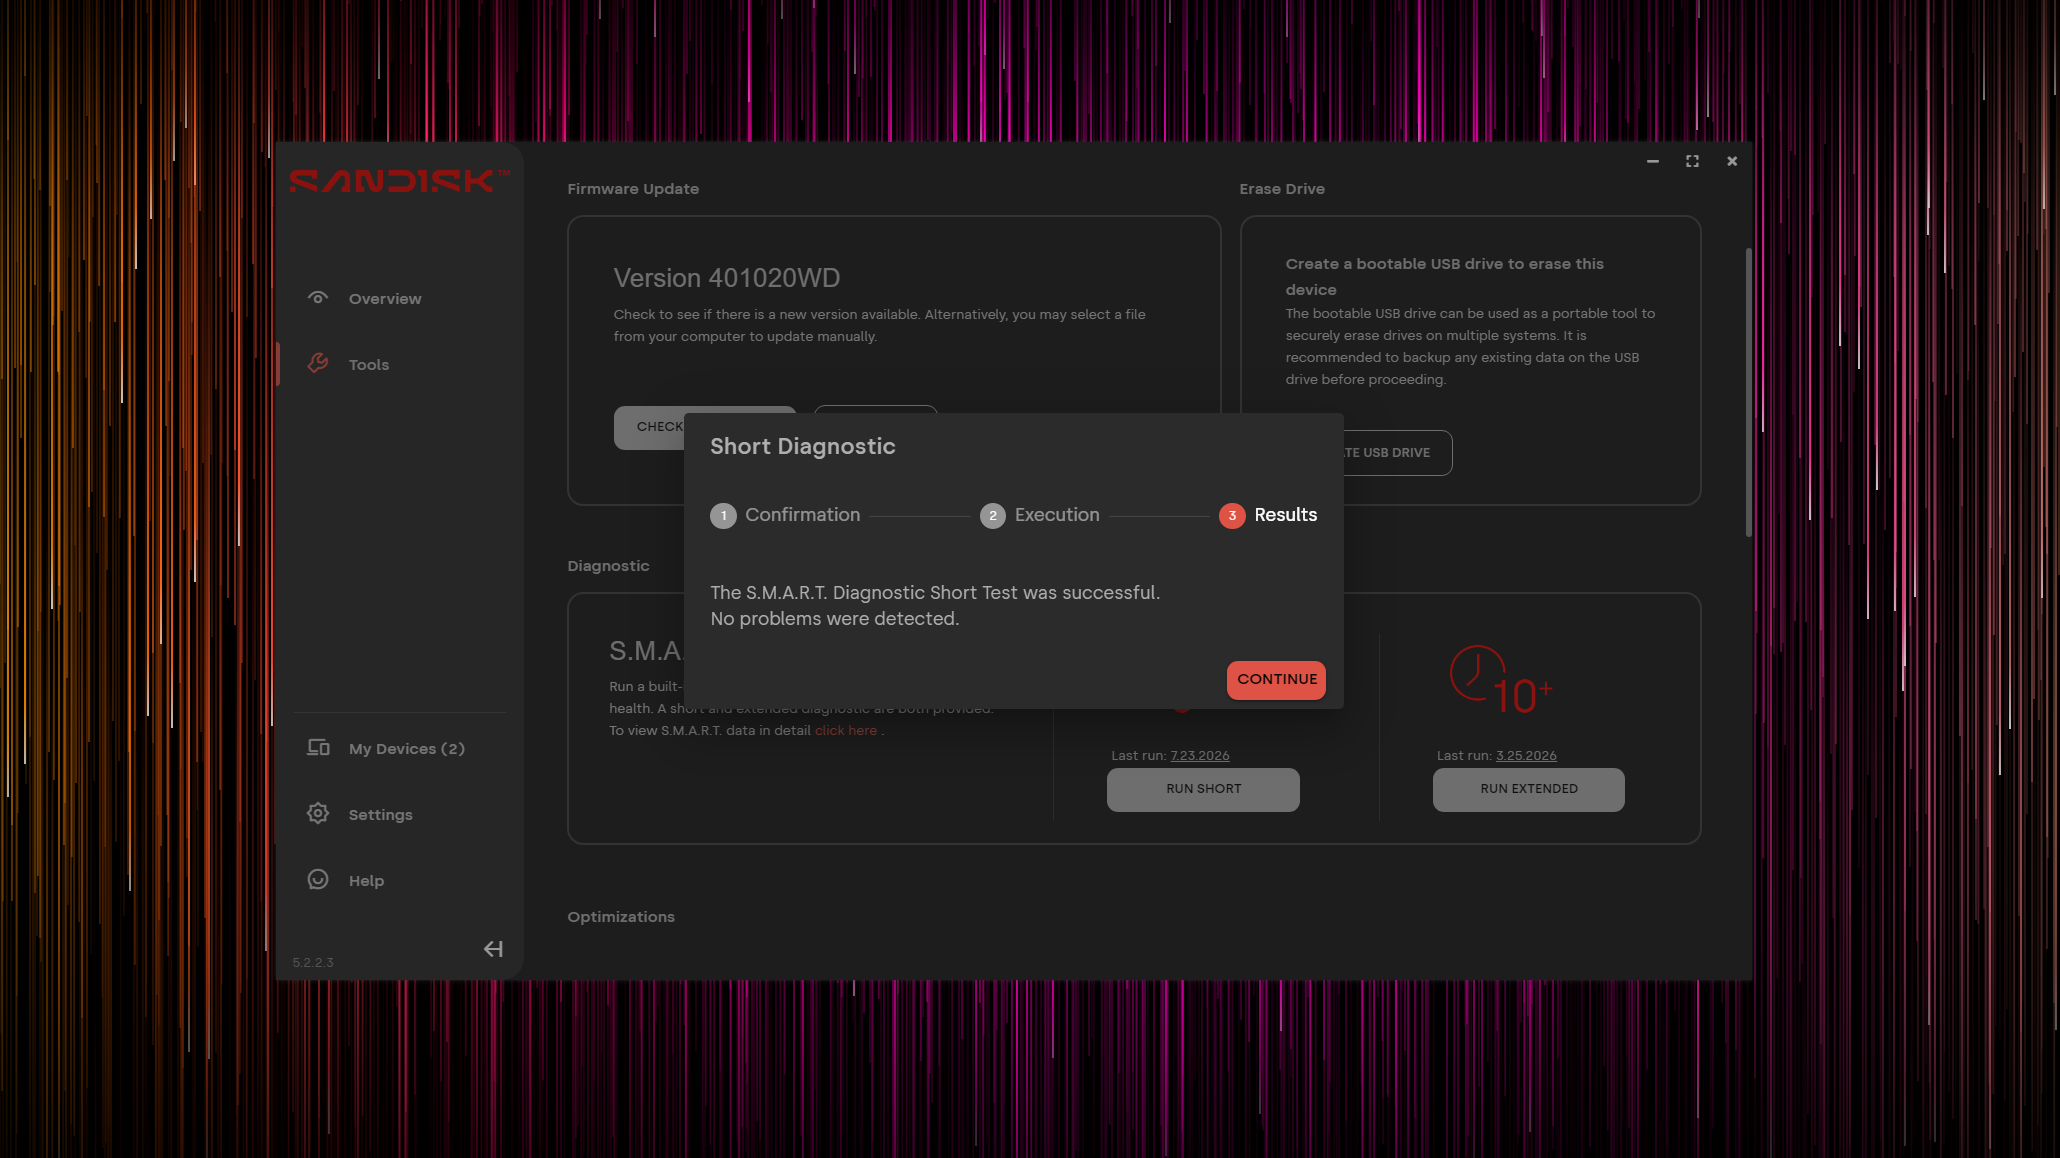Collapse the sidebar with arrow icon
Image resolution: width=2060 pixels, height=1158 pixels.
coord(493,949)
